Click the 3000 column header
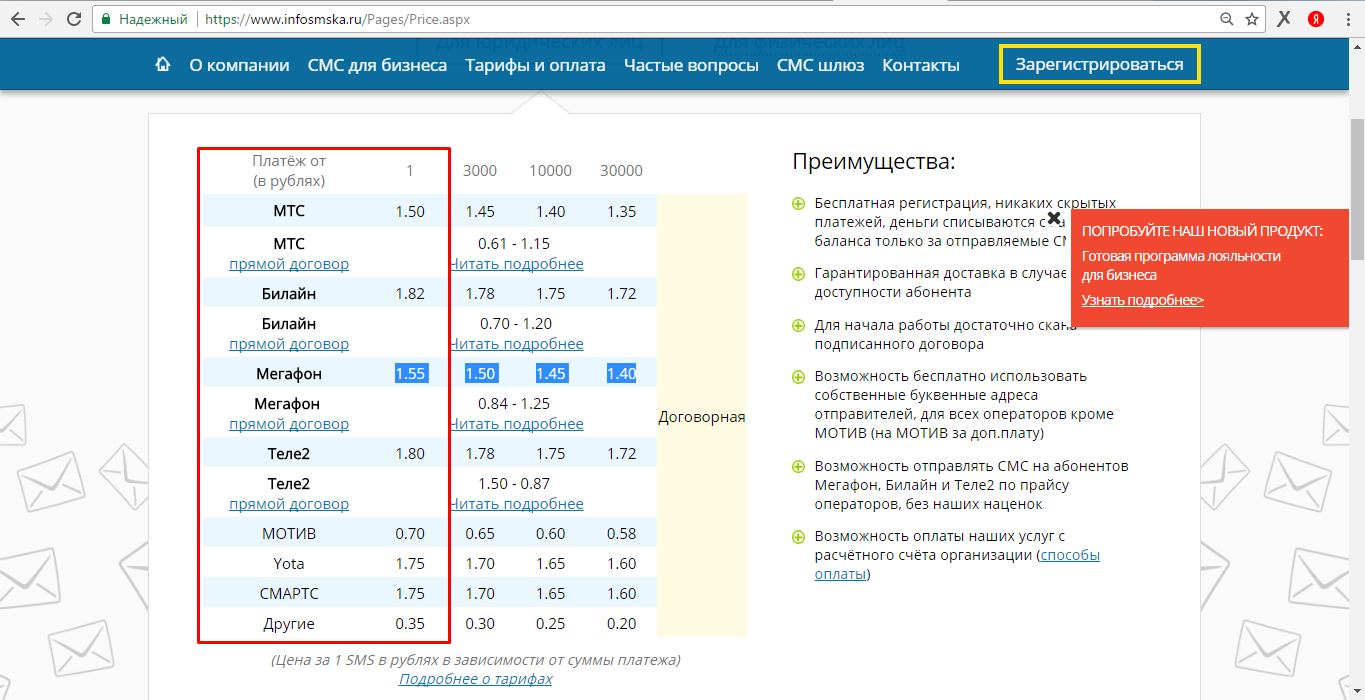Image resolution: width=1365 pixels, height=700 pixels. pos(480,171)
